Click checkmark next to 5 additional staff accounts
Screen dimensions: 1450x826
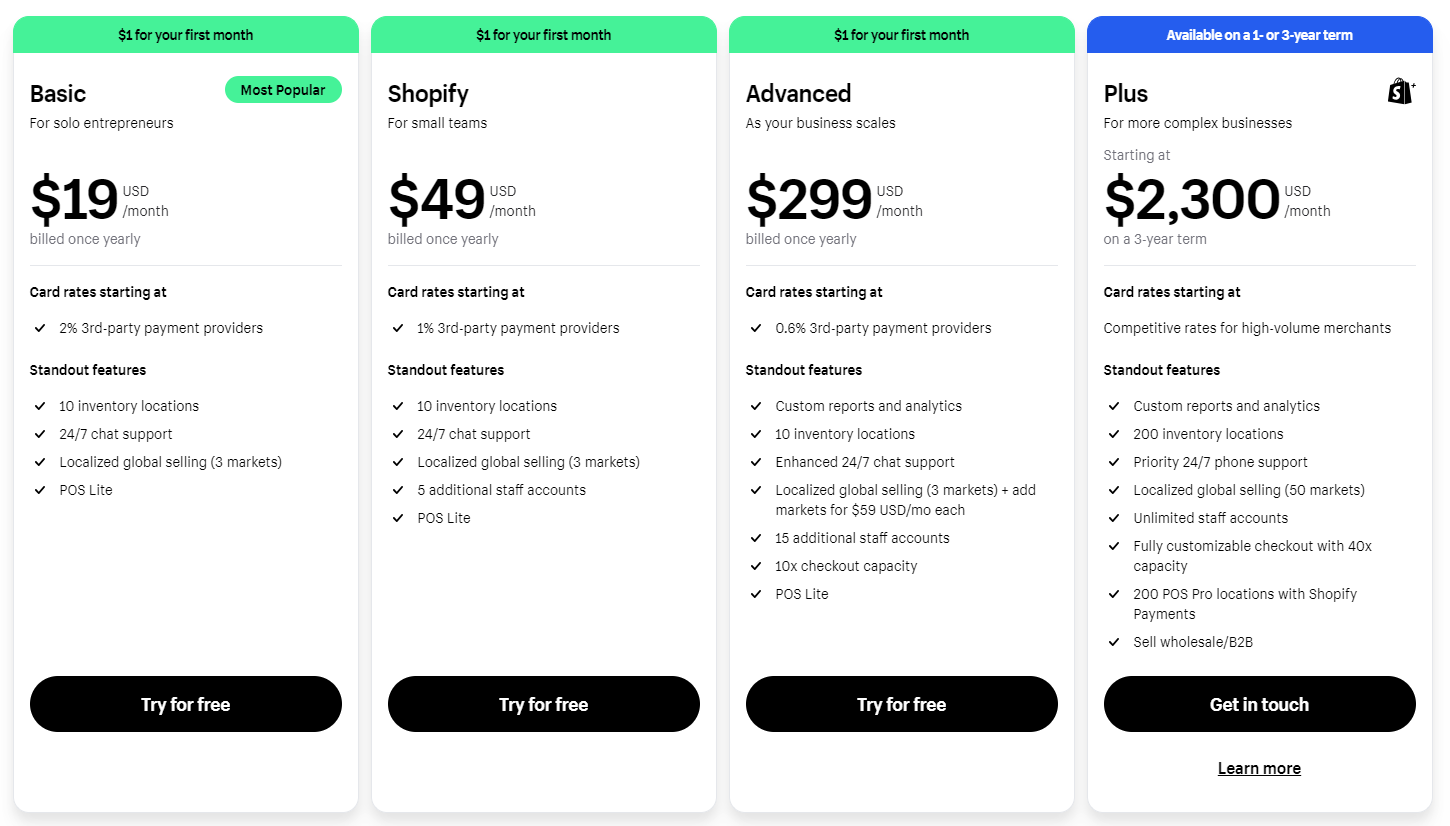[398, 490]
